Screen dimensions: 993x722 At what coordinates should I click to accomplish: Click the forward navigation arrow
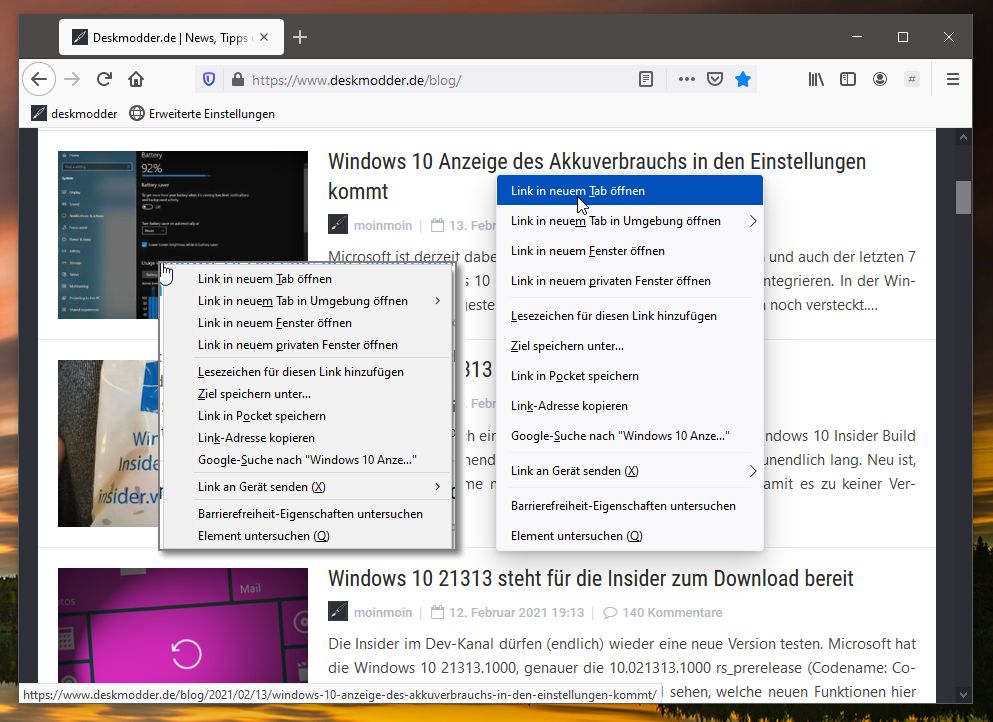coord(72,80)
